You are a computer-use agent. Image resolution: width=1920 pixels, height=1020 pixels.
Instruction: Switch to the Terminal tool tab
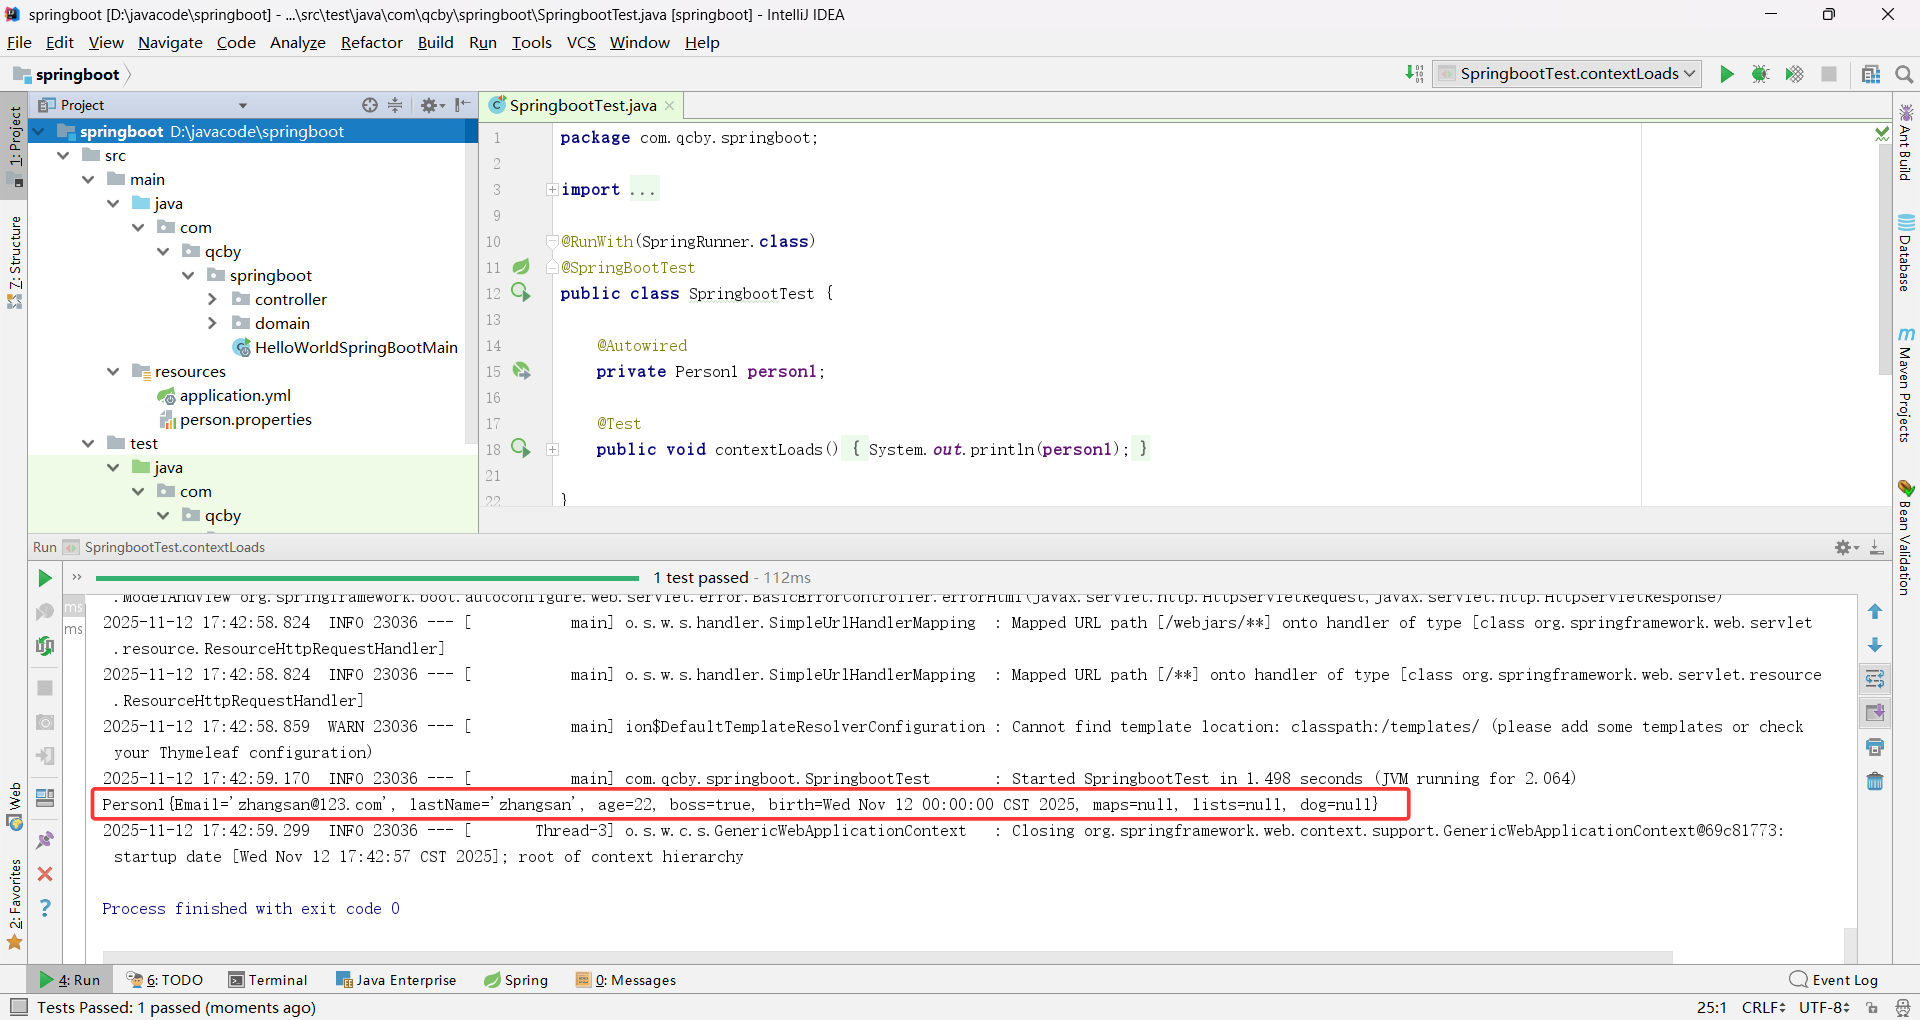click(x=267, y=980)
